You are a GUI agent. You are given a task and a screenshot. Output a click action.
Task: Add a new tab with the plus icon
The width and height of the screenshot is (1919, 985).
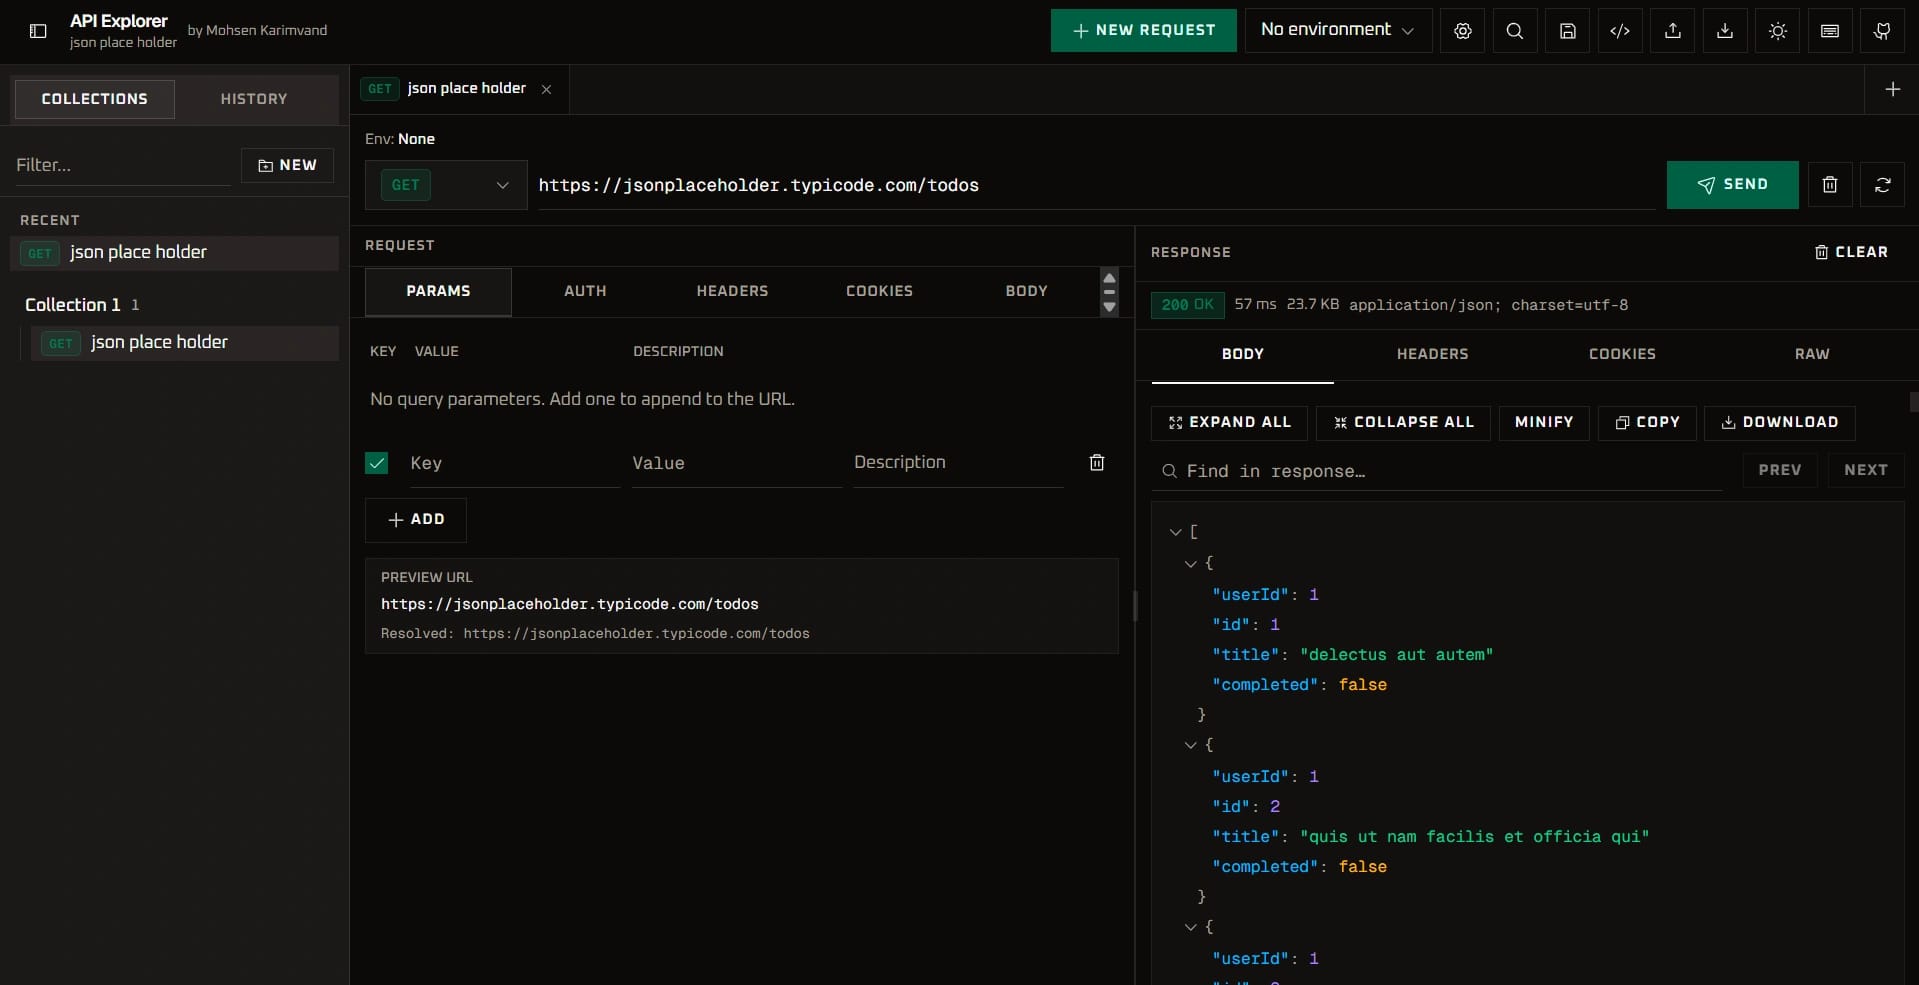tap(1892, 89)
